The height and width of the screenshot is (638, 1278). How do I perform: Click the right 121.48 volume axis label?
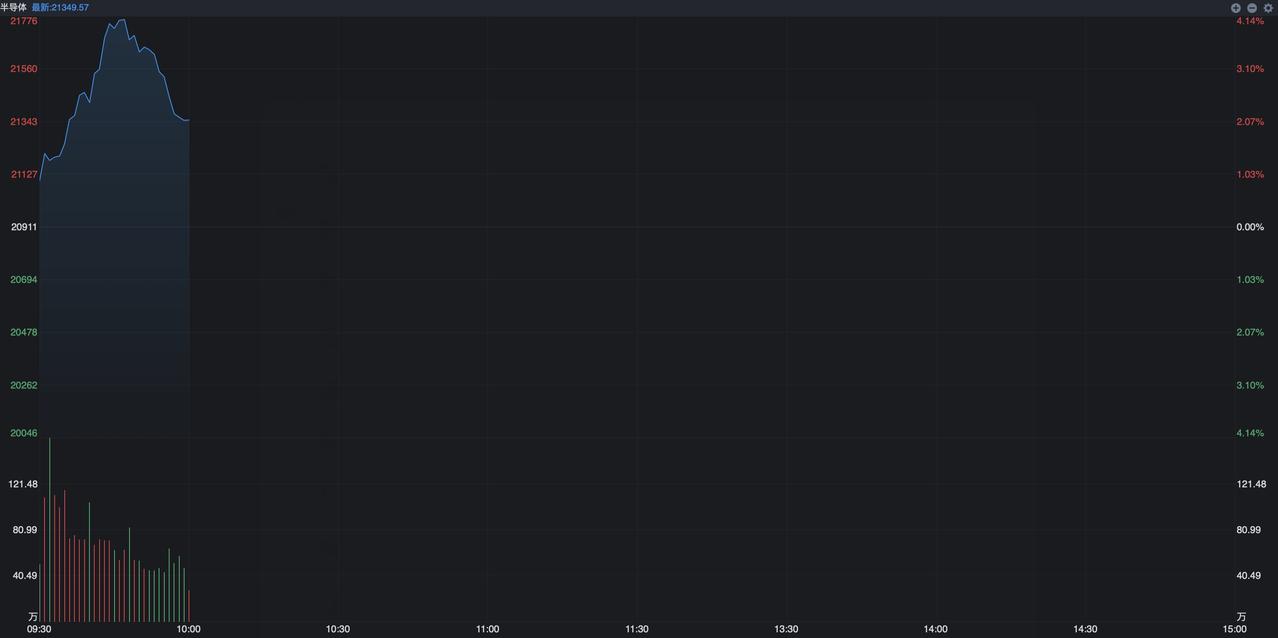(1251, 484)
